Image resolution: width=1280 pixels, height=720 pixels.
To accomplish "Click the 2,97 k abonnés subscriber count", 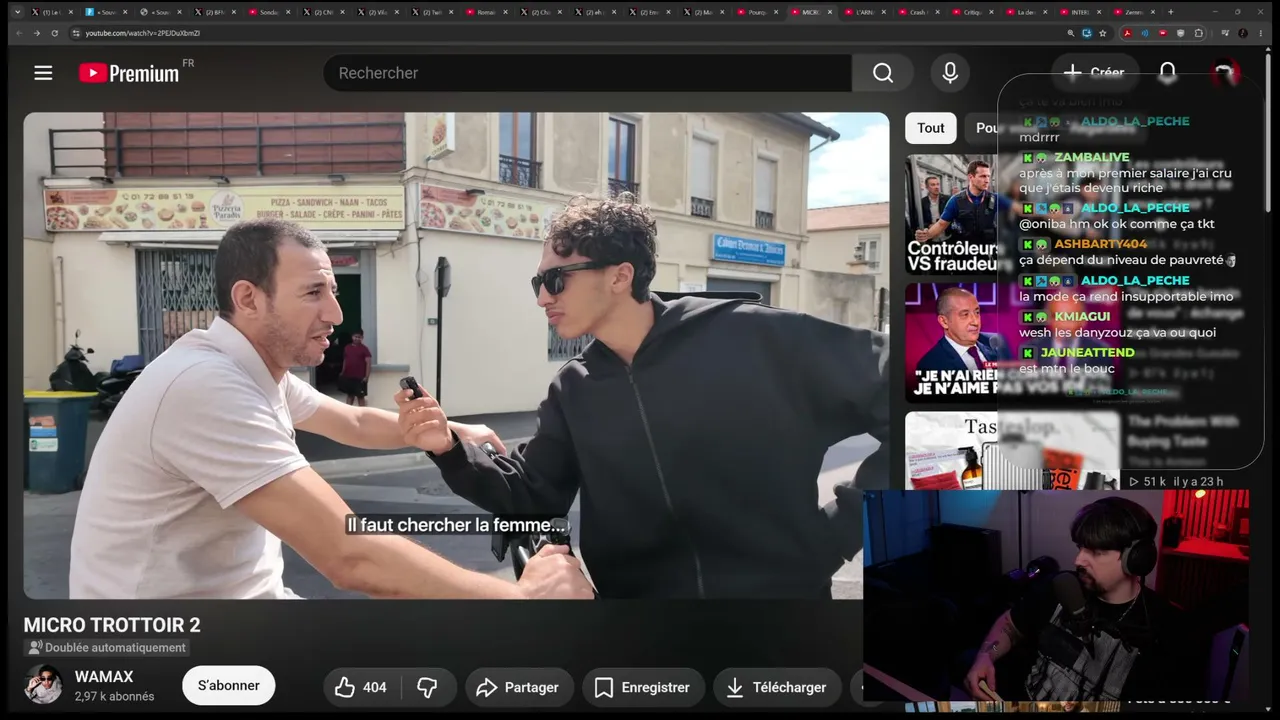I will click(114, 696).
